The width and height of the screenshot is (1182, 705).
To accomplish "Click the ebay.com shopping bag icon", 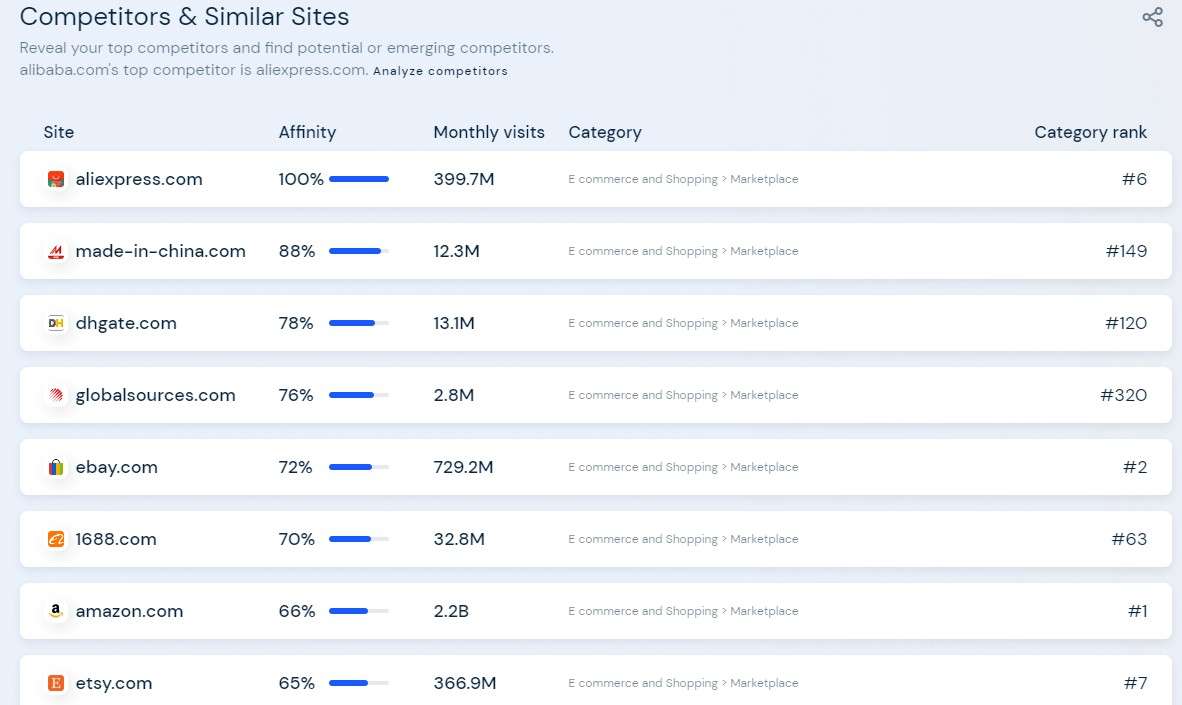I will click(x=56, y=467).
